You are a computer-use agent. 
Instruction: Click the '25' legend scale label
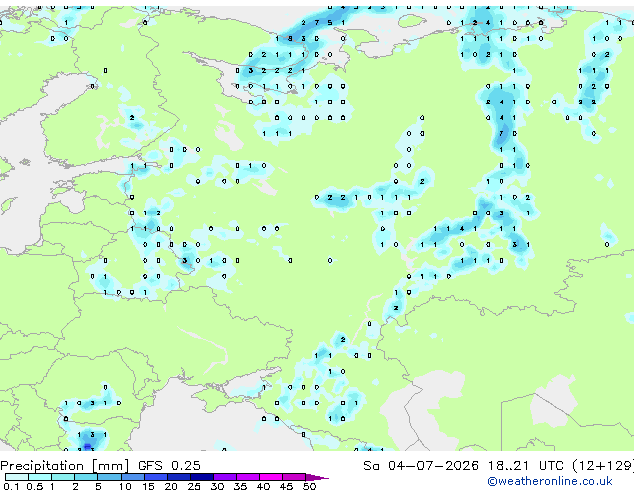coord(194,486)
